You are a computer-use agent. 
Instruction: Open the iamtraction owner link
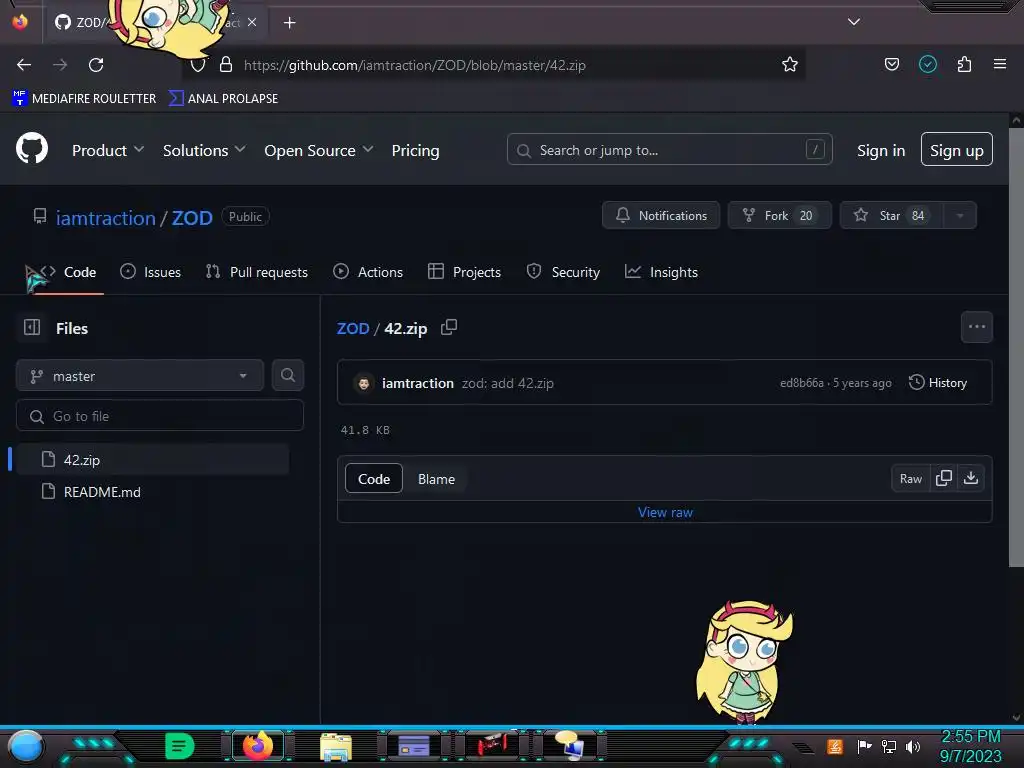[105, 217]
